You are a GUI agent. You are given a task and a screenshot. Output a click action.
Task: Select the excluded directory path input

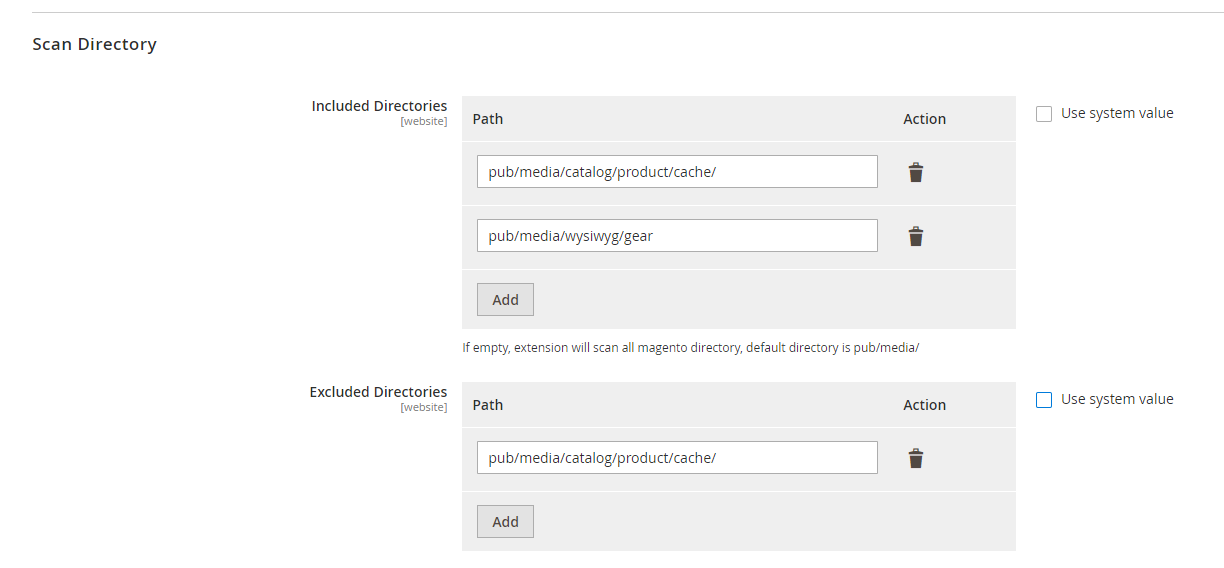(677, 458)
